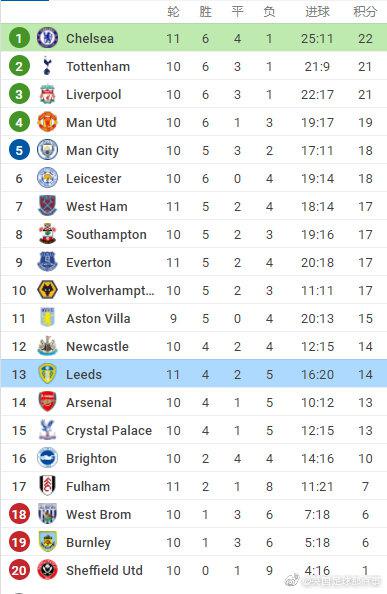Open the Man Utd crest icon
Image resolution: width=387 pixels, height=594 pixels.
click(47, 122)
